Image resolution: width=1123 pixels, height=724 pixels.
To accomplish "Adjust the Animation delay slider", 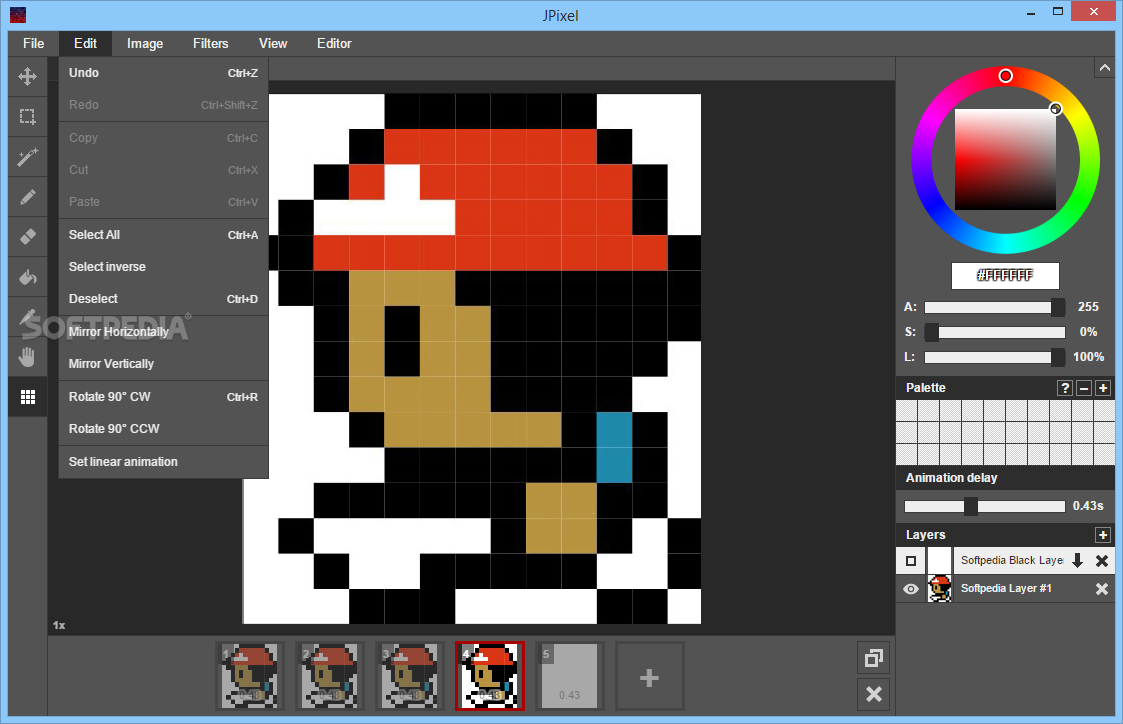I will coord(985,506).
